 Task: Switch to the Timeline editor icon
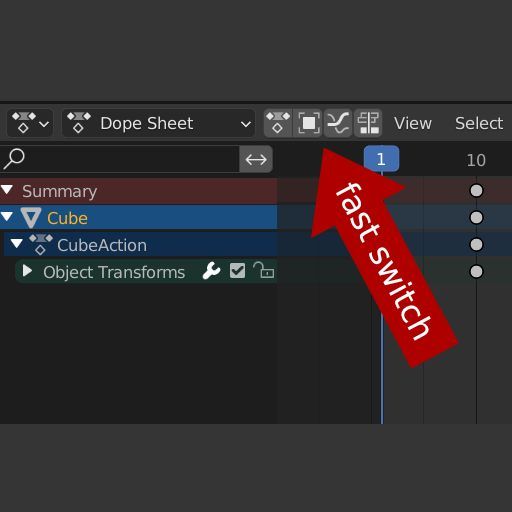(x=308, y=123)
